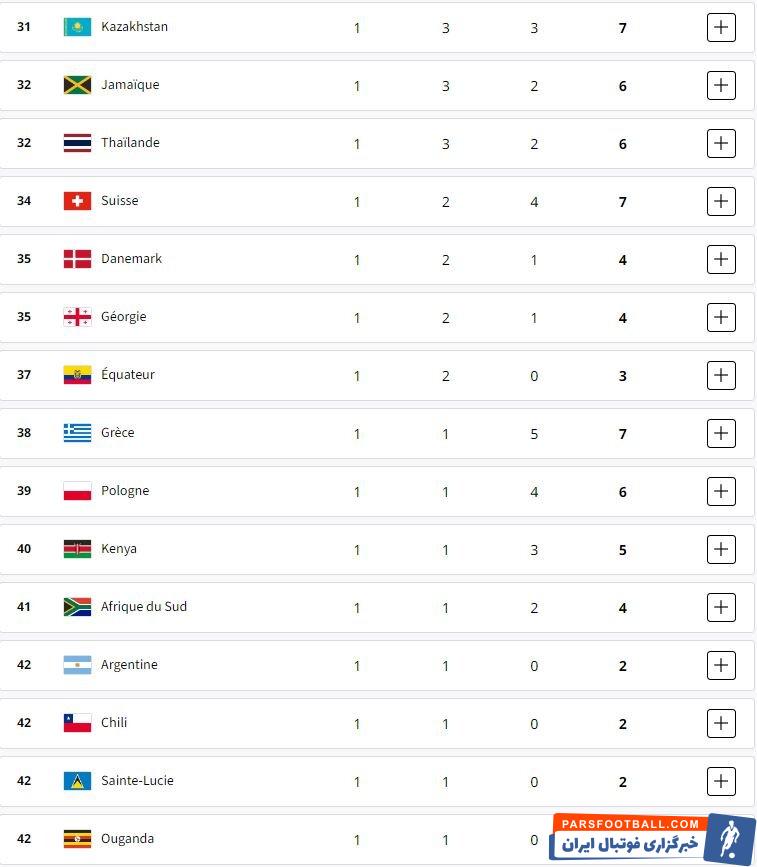Screen dimensions: 757x867
Task: Click the Ouganda country name
Action: (x=127, y=839)
